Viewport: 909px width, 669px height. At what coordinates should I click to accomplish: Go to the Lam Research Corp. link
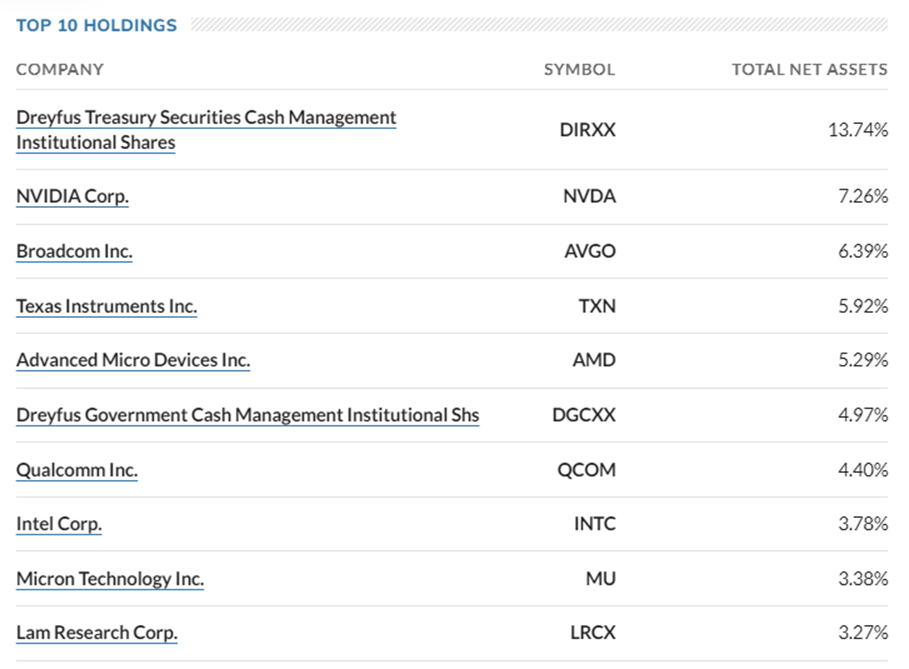click(97, 633)
